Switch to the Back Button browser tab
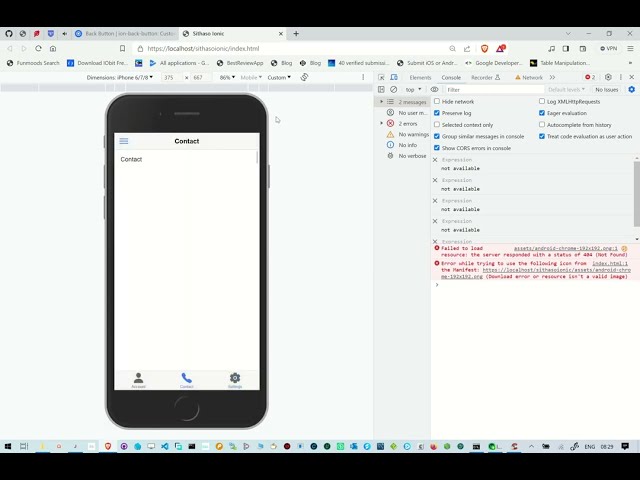The width and height of the screenshot is (640, 480). tap(126, 33)
